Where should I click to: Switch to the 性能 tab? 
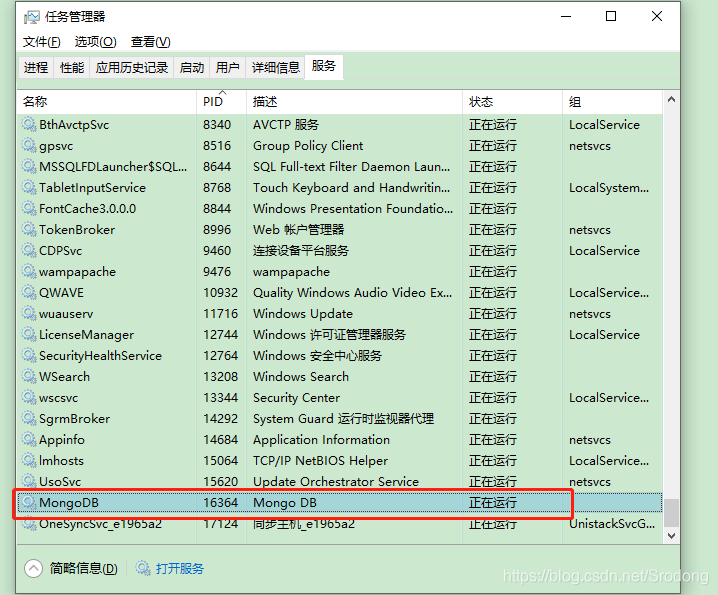click(x=72, y=68)
